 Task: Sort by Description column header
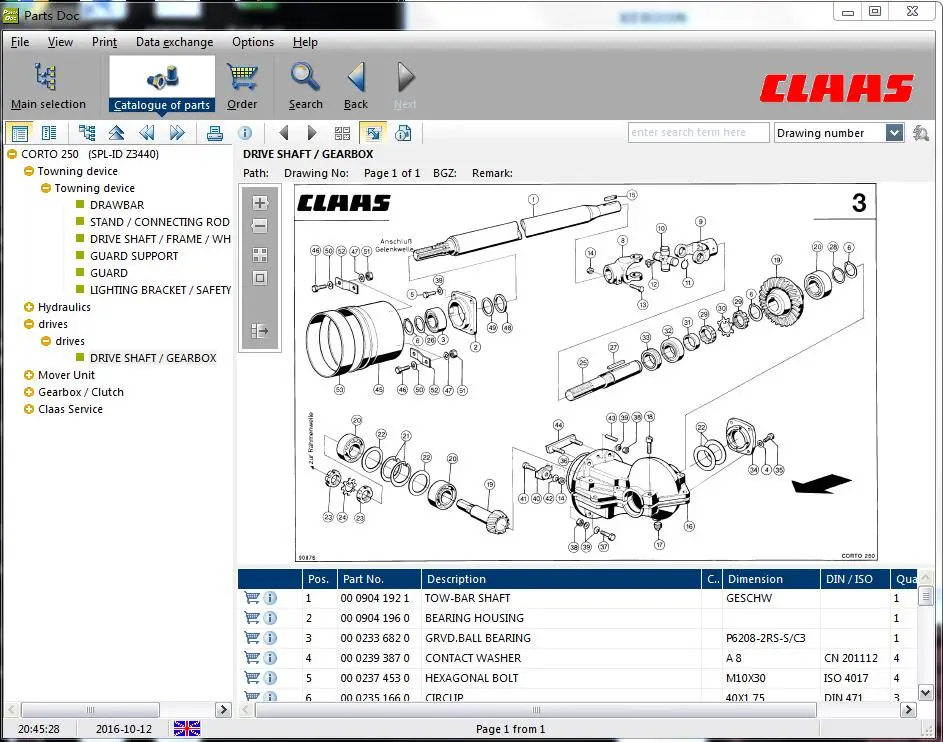point(562,579)
